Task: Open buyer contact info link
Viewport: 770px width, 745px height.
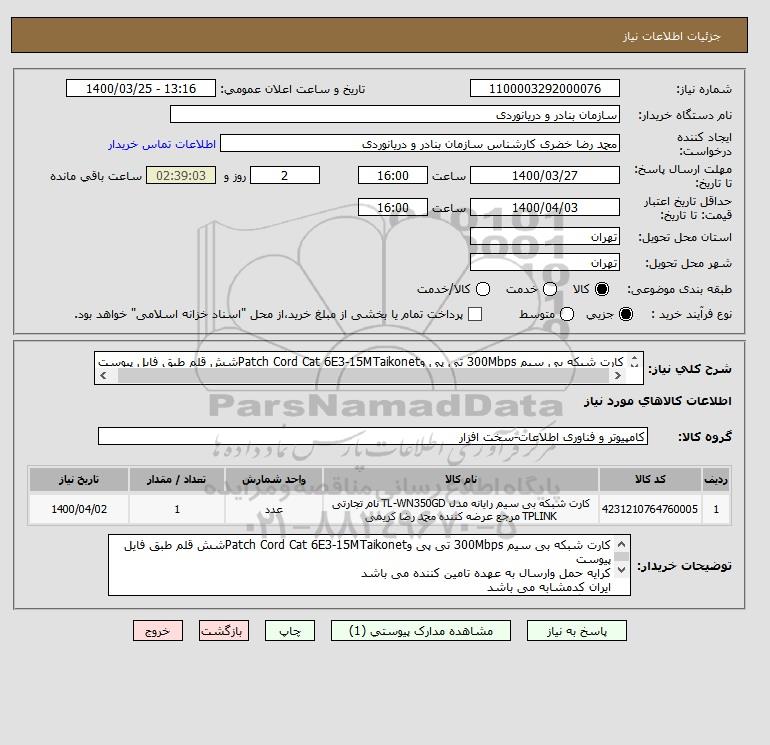Action: click(162, 144)
